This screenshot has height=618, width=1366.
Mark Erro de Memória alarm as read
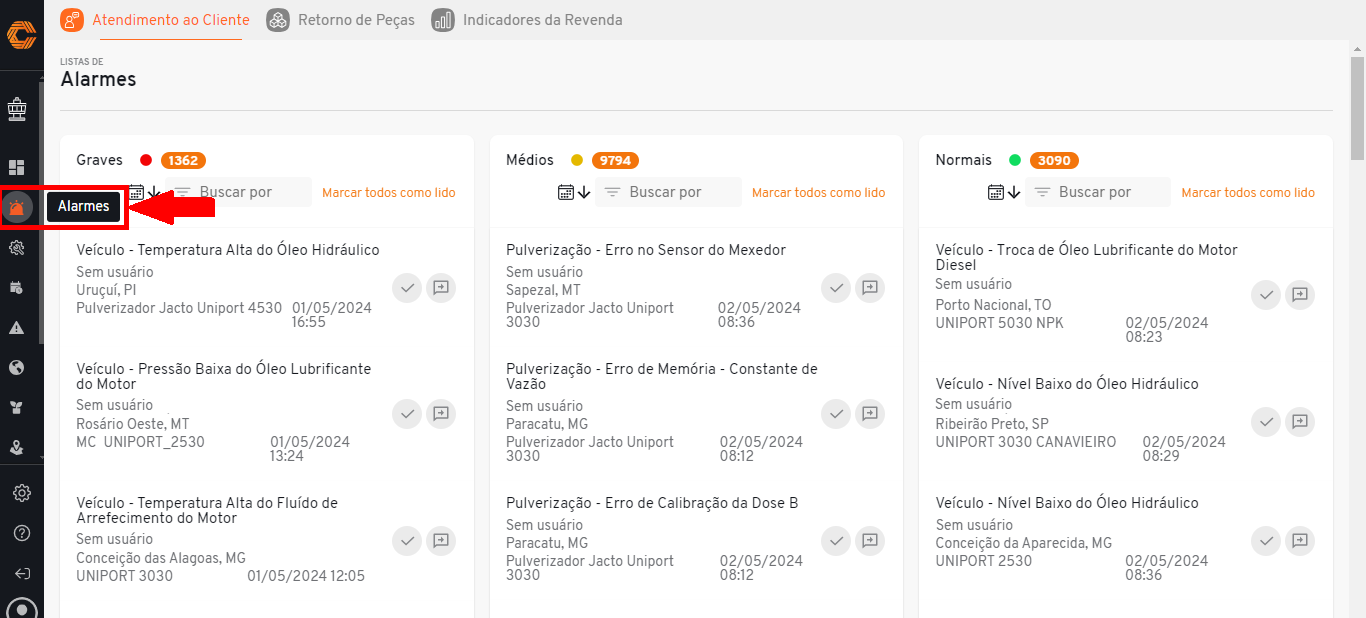click(837, 413)
